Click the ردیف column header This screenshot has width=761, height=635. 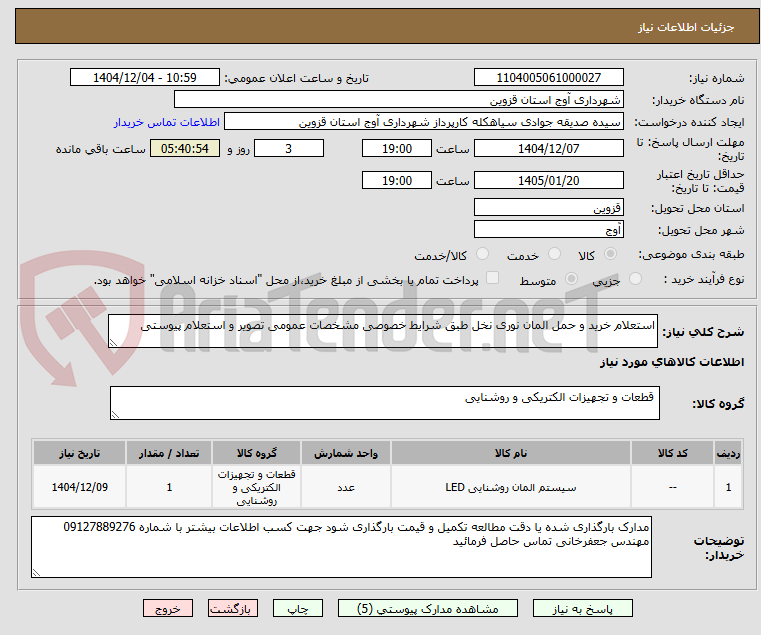(728, 453)
